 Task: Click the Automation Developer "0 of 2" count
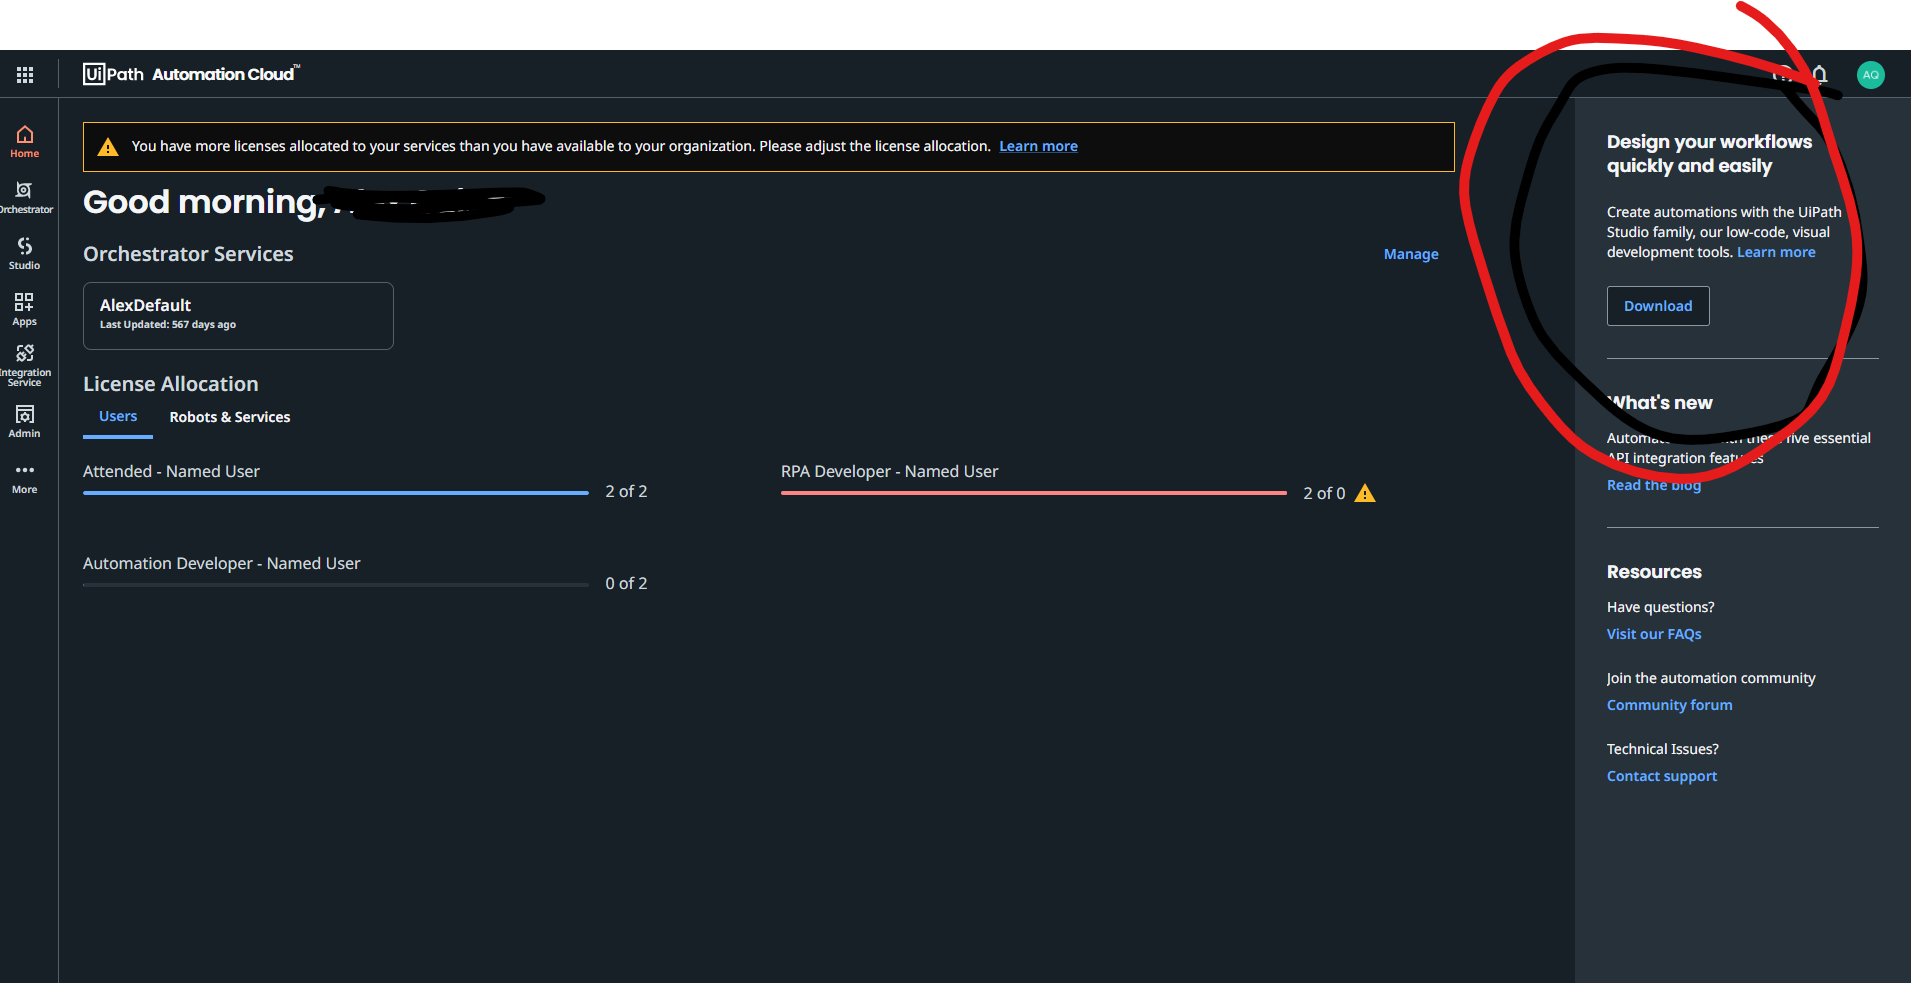(x=626, y=584)
